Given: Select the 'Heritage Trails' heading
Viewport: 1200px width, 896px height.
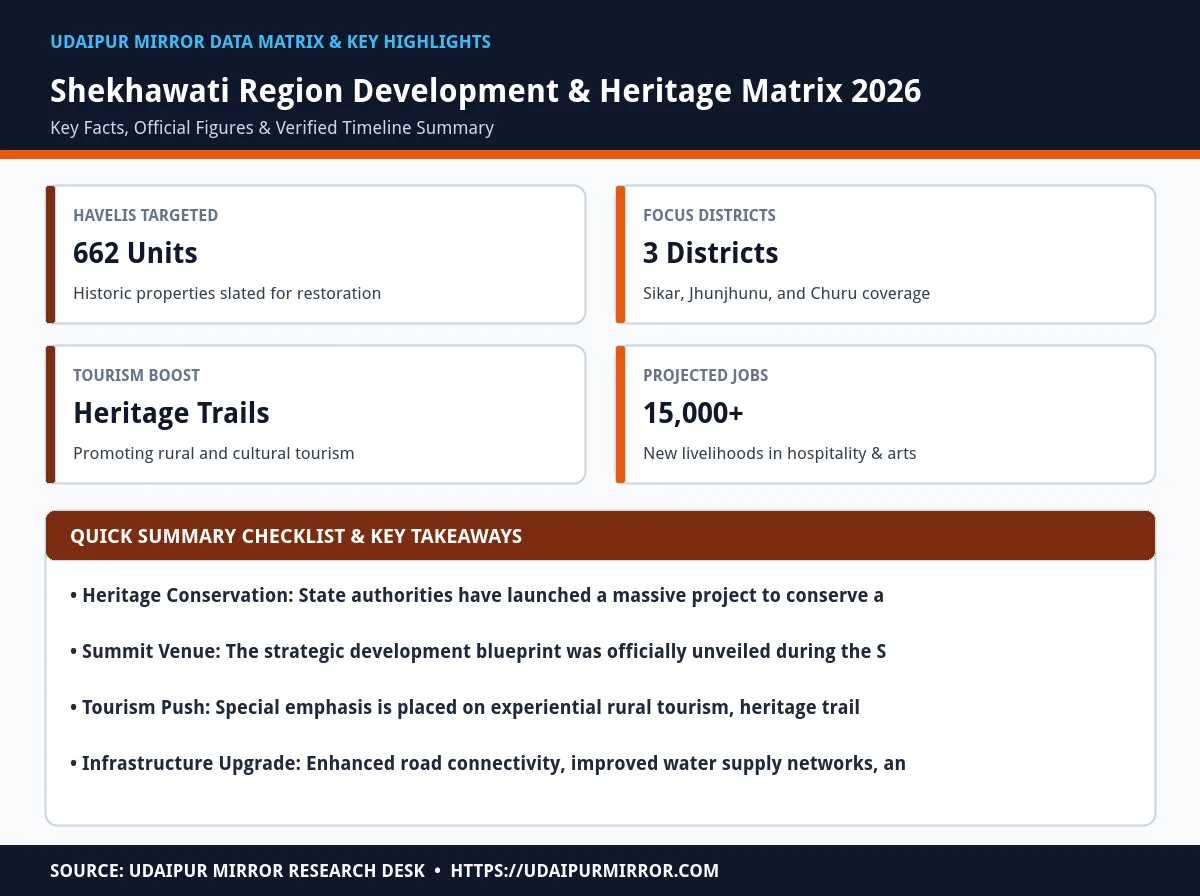Looking at the screenshot, I should tap(171, 413).
